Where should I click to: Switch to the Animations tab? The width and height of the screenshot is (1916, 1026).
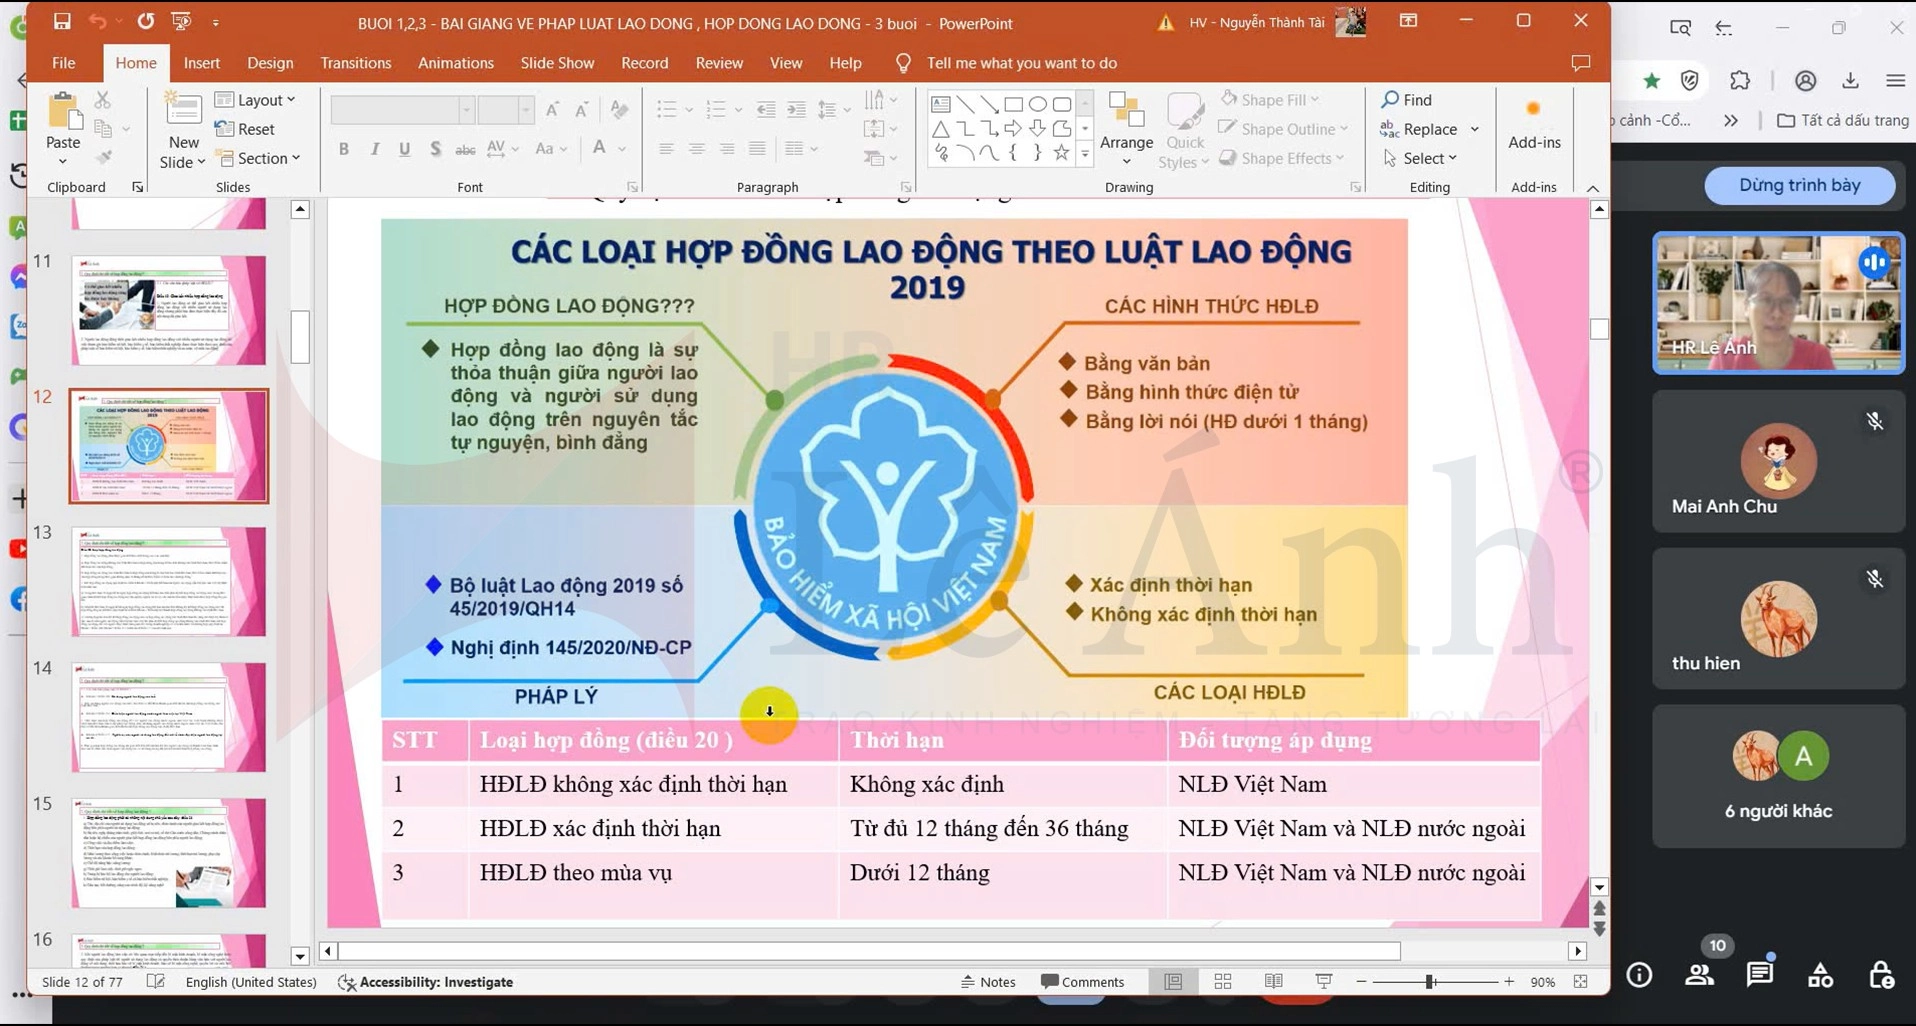pyautogui.click(x=455, y=63)
